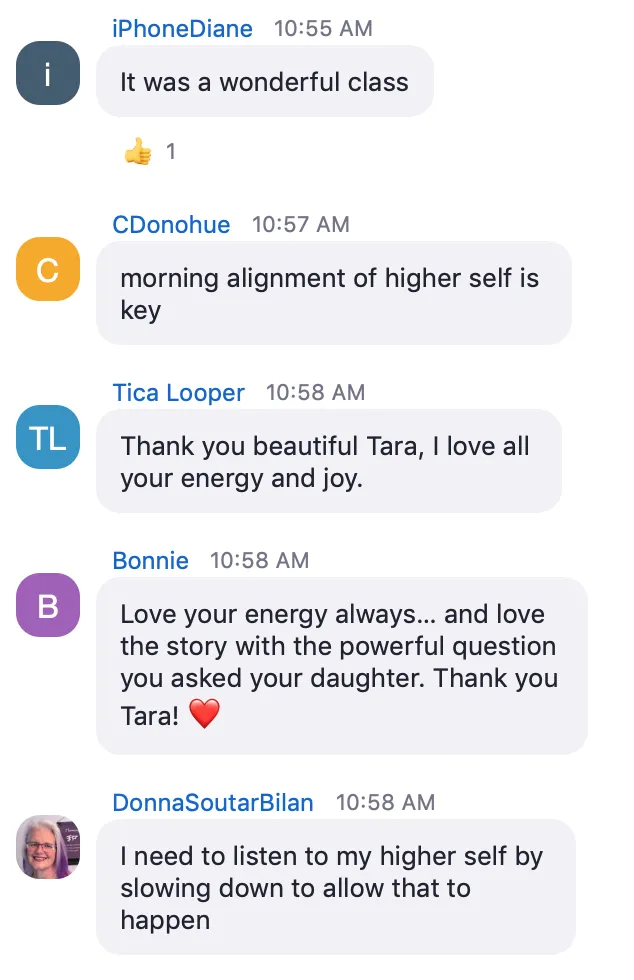Select the 'It was a wonderful class' message

264,81
